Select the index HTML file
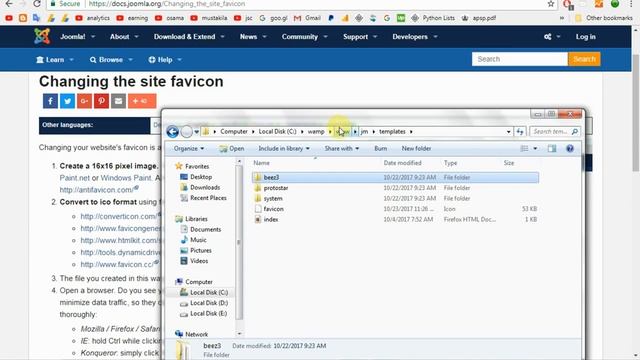Image resolution: width=640 pixels, height=360 pixels. click(271, 219)
